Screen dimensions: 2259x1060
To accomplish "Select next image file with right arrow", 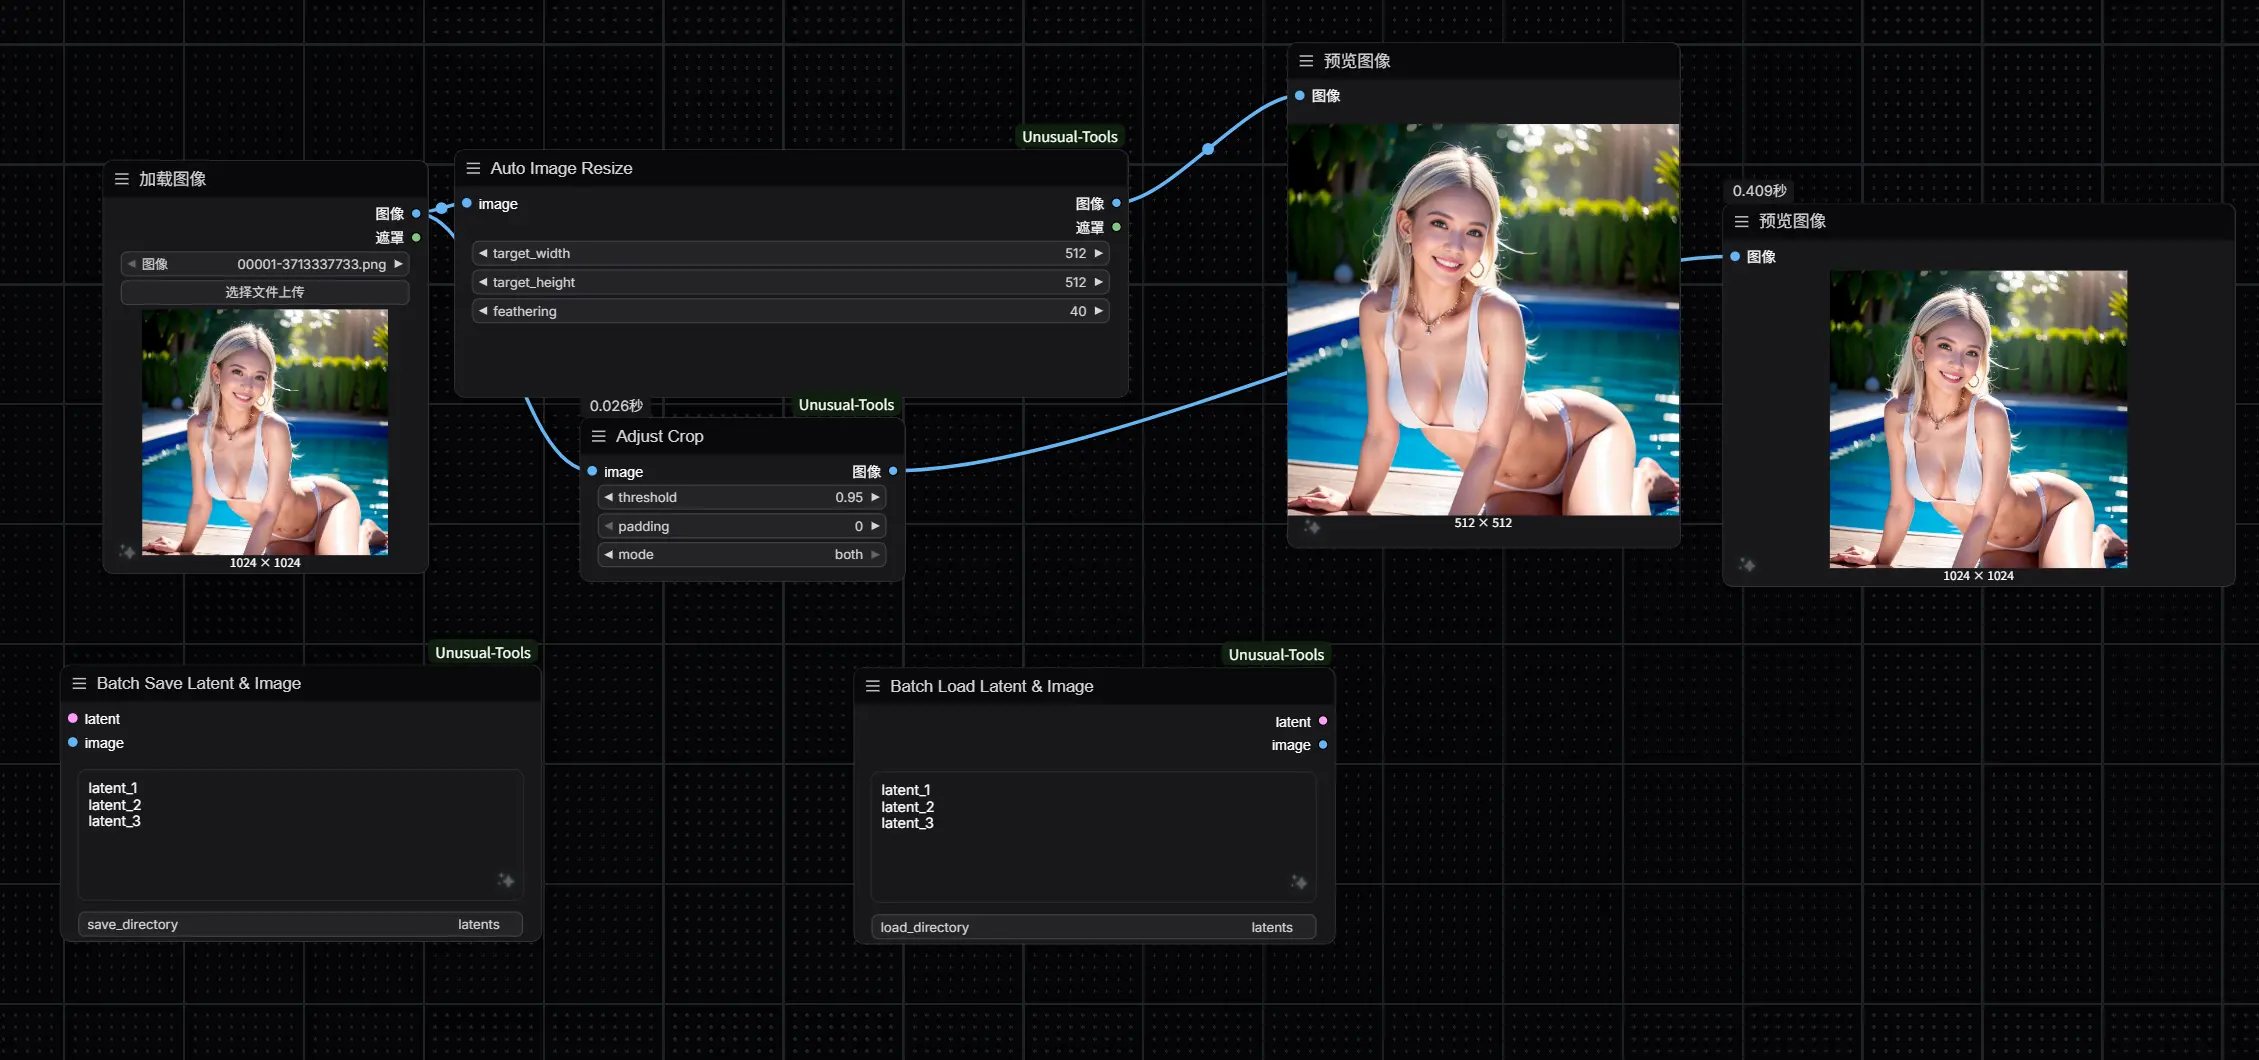I will (x=398, y=264).
